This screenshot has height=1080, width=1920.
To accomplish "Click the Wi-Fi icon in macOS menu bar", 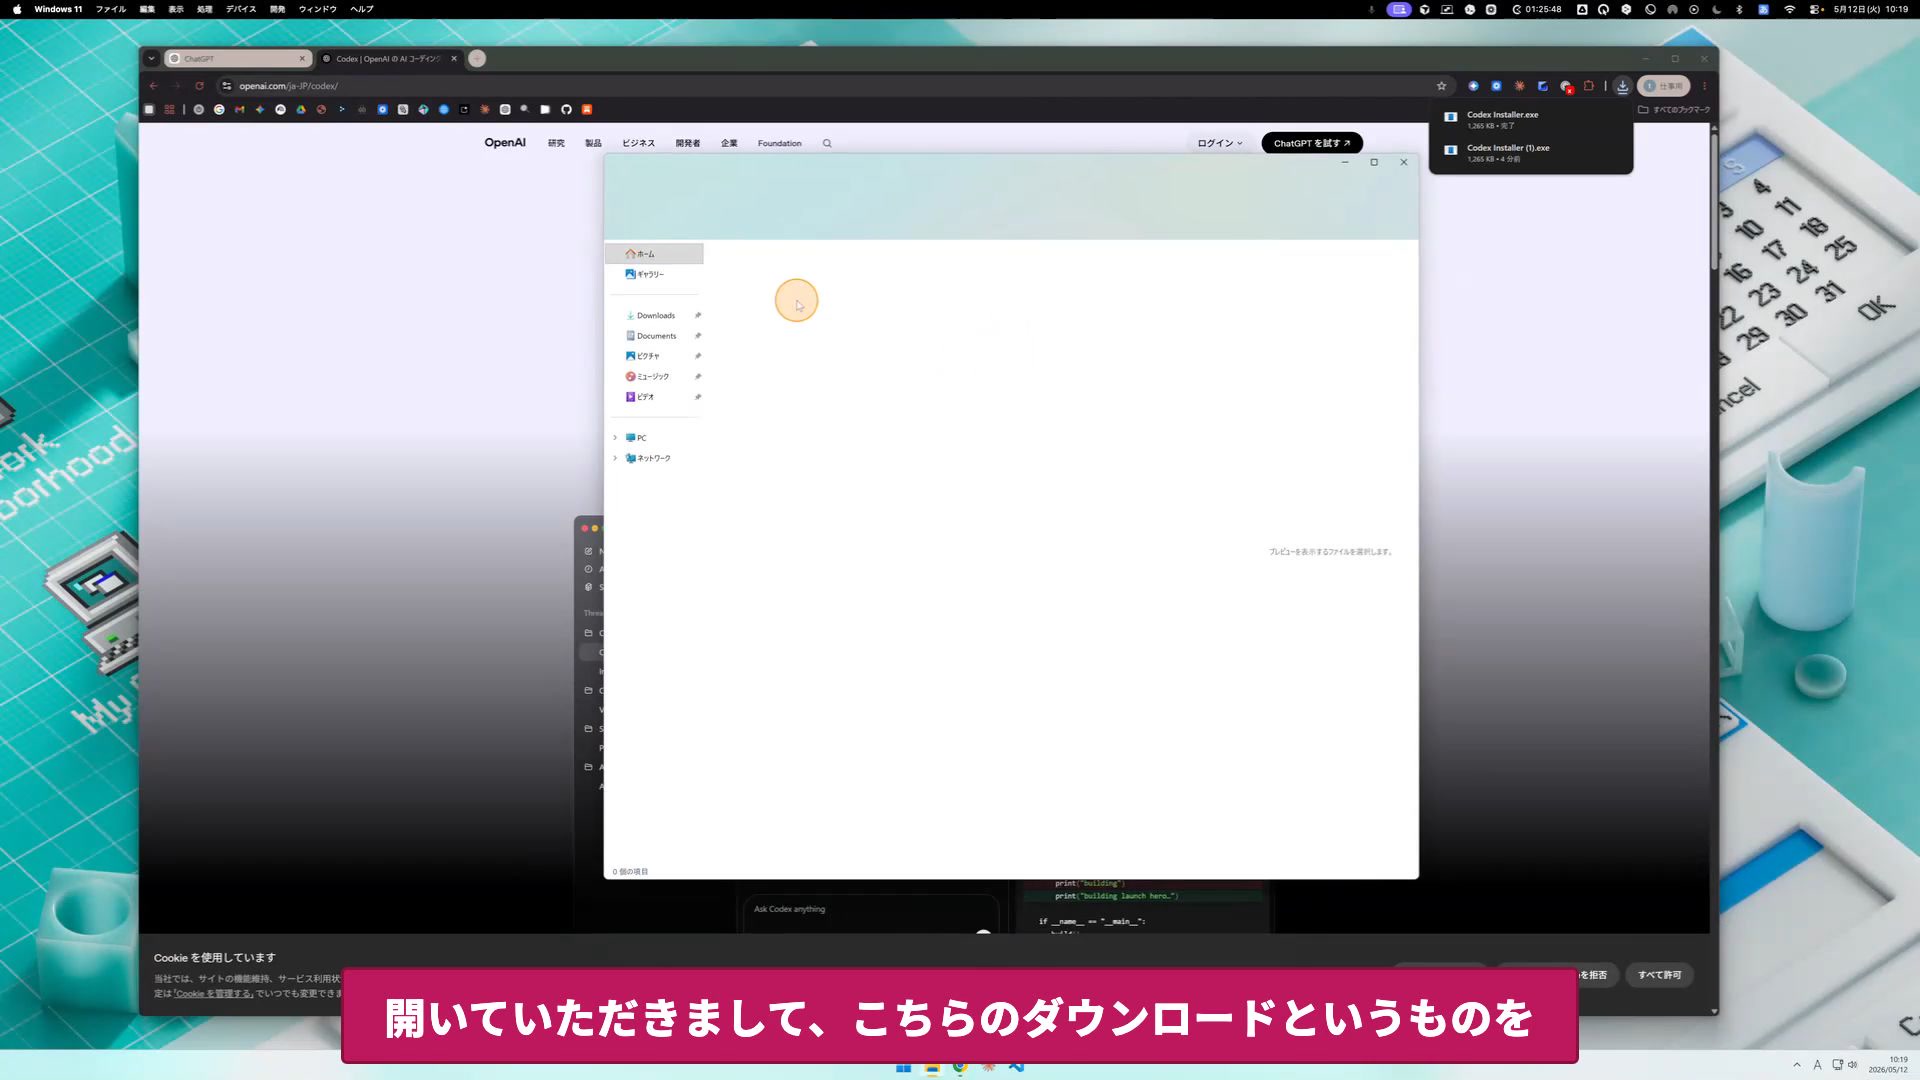I will [1789, 9].
